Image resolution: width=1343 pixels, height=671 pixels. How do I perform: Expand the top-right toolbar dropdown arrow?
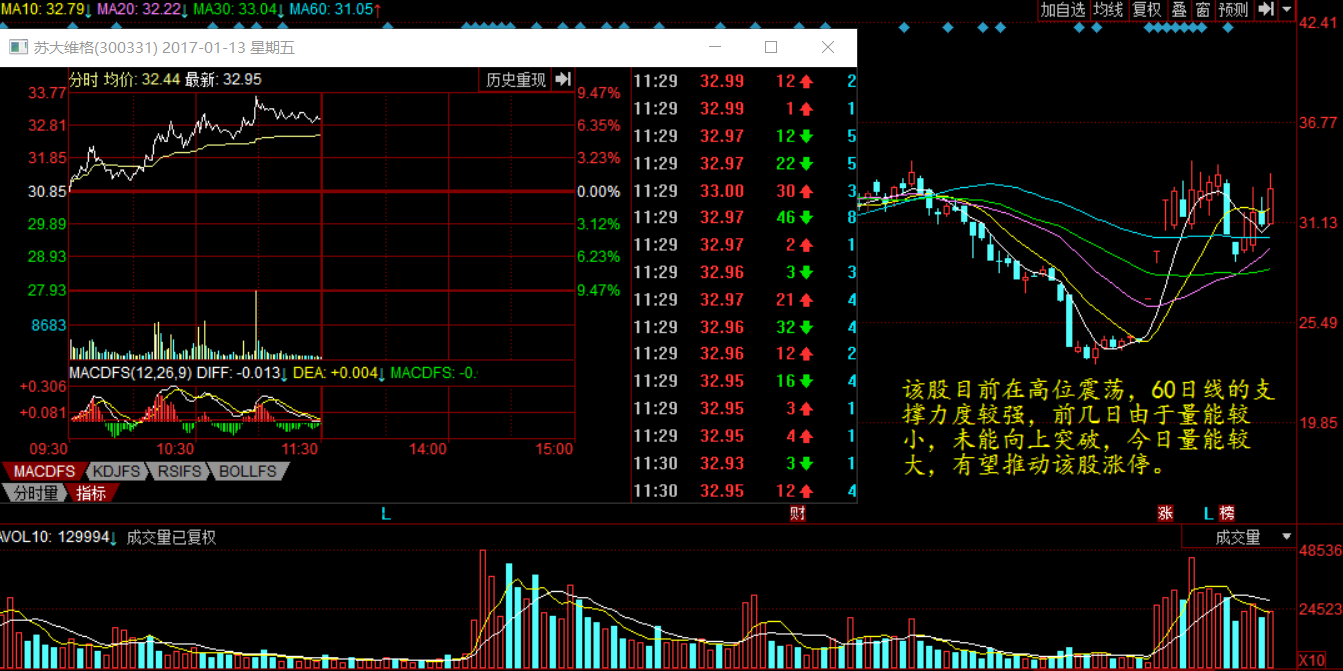pyautogui.click(x=1286, y=10)
